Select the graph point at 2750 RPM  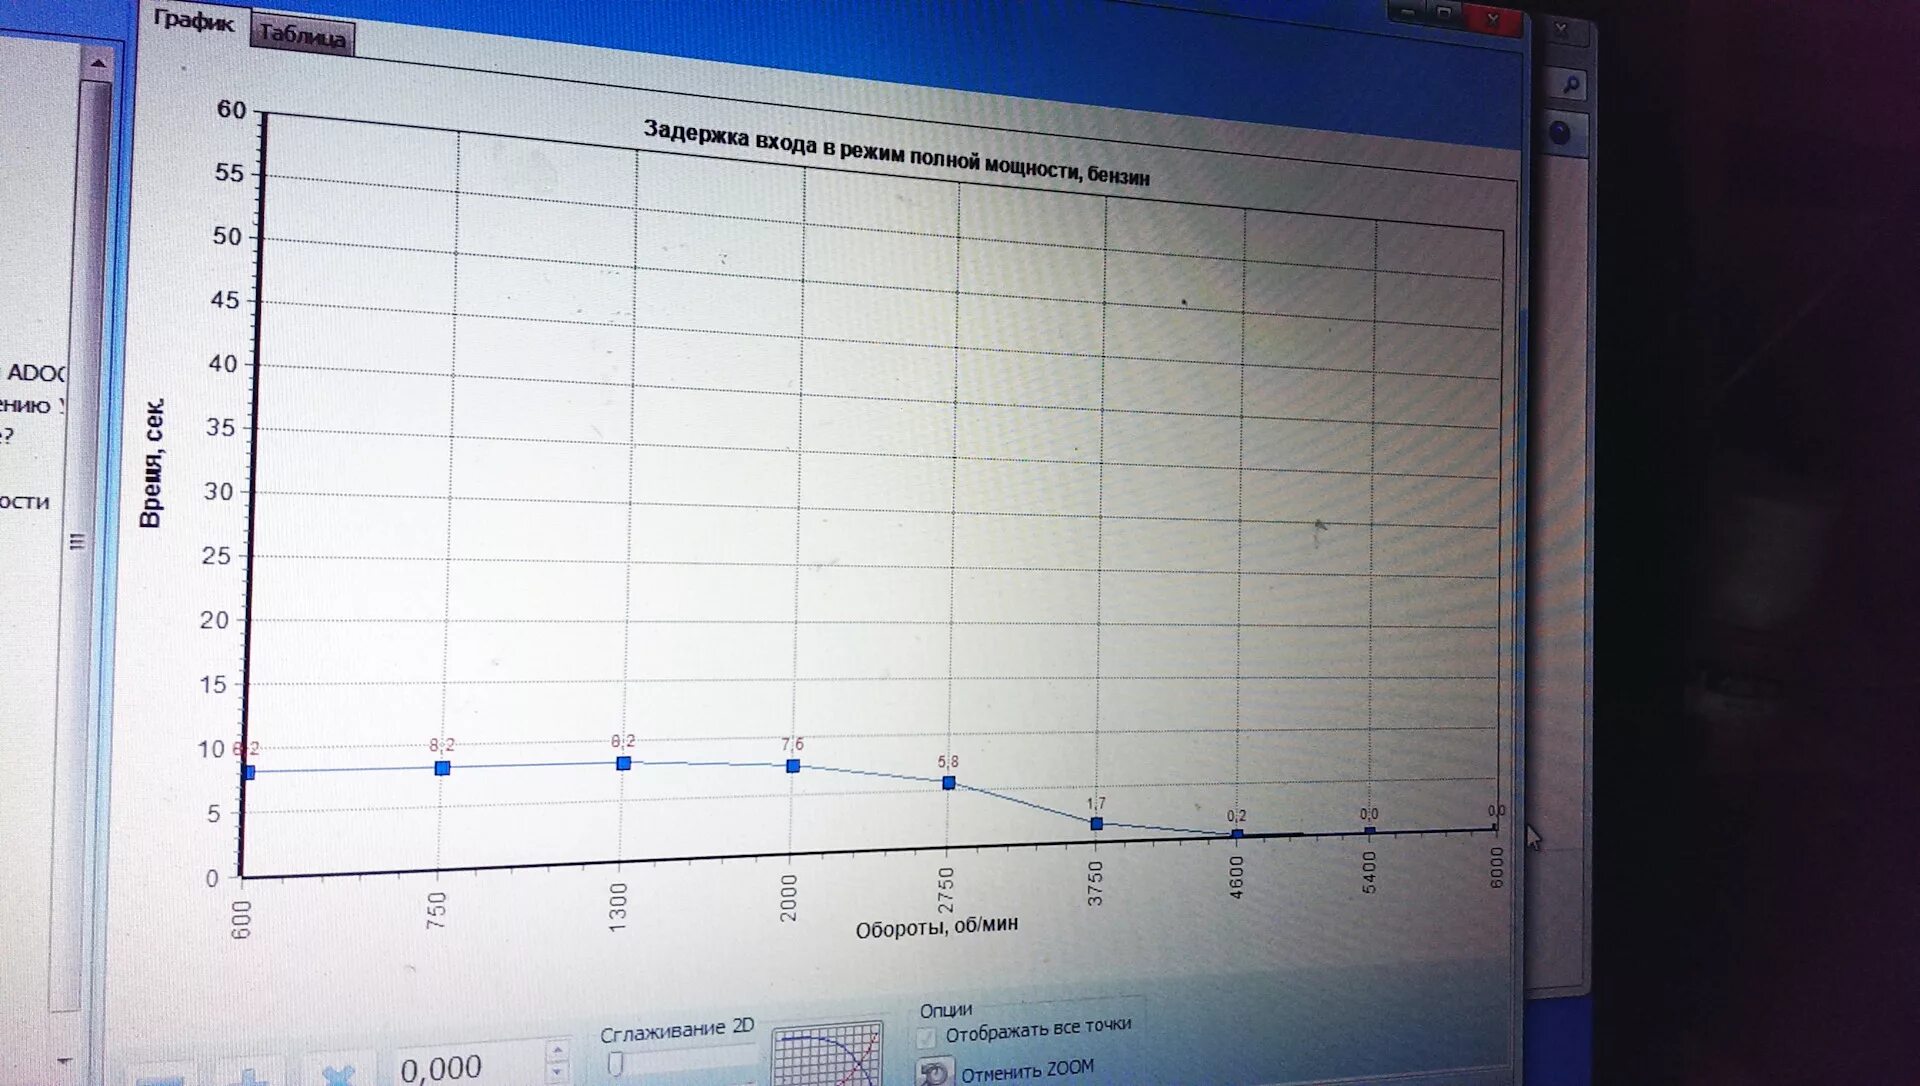[x=949, y=783]
